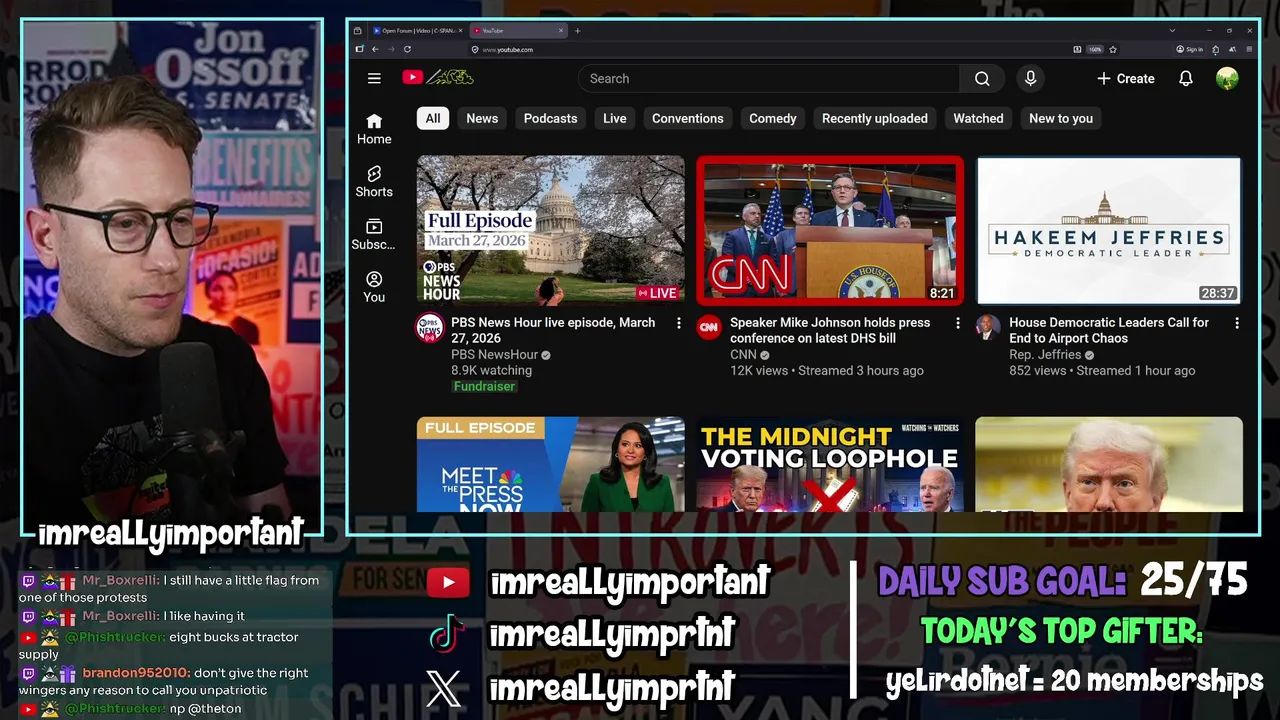Bookmark page with star icon
This screenshot has height=720, width=1280.
coord(1113,49)
